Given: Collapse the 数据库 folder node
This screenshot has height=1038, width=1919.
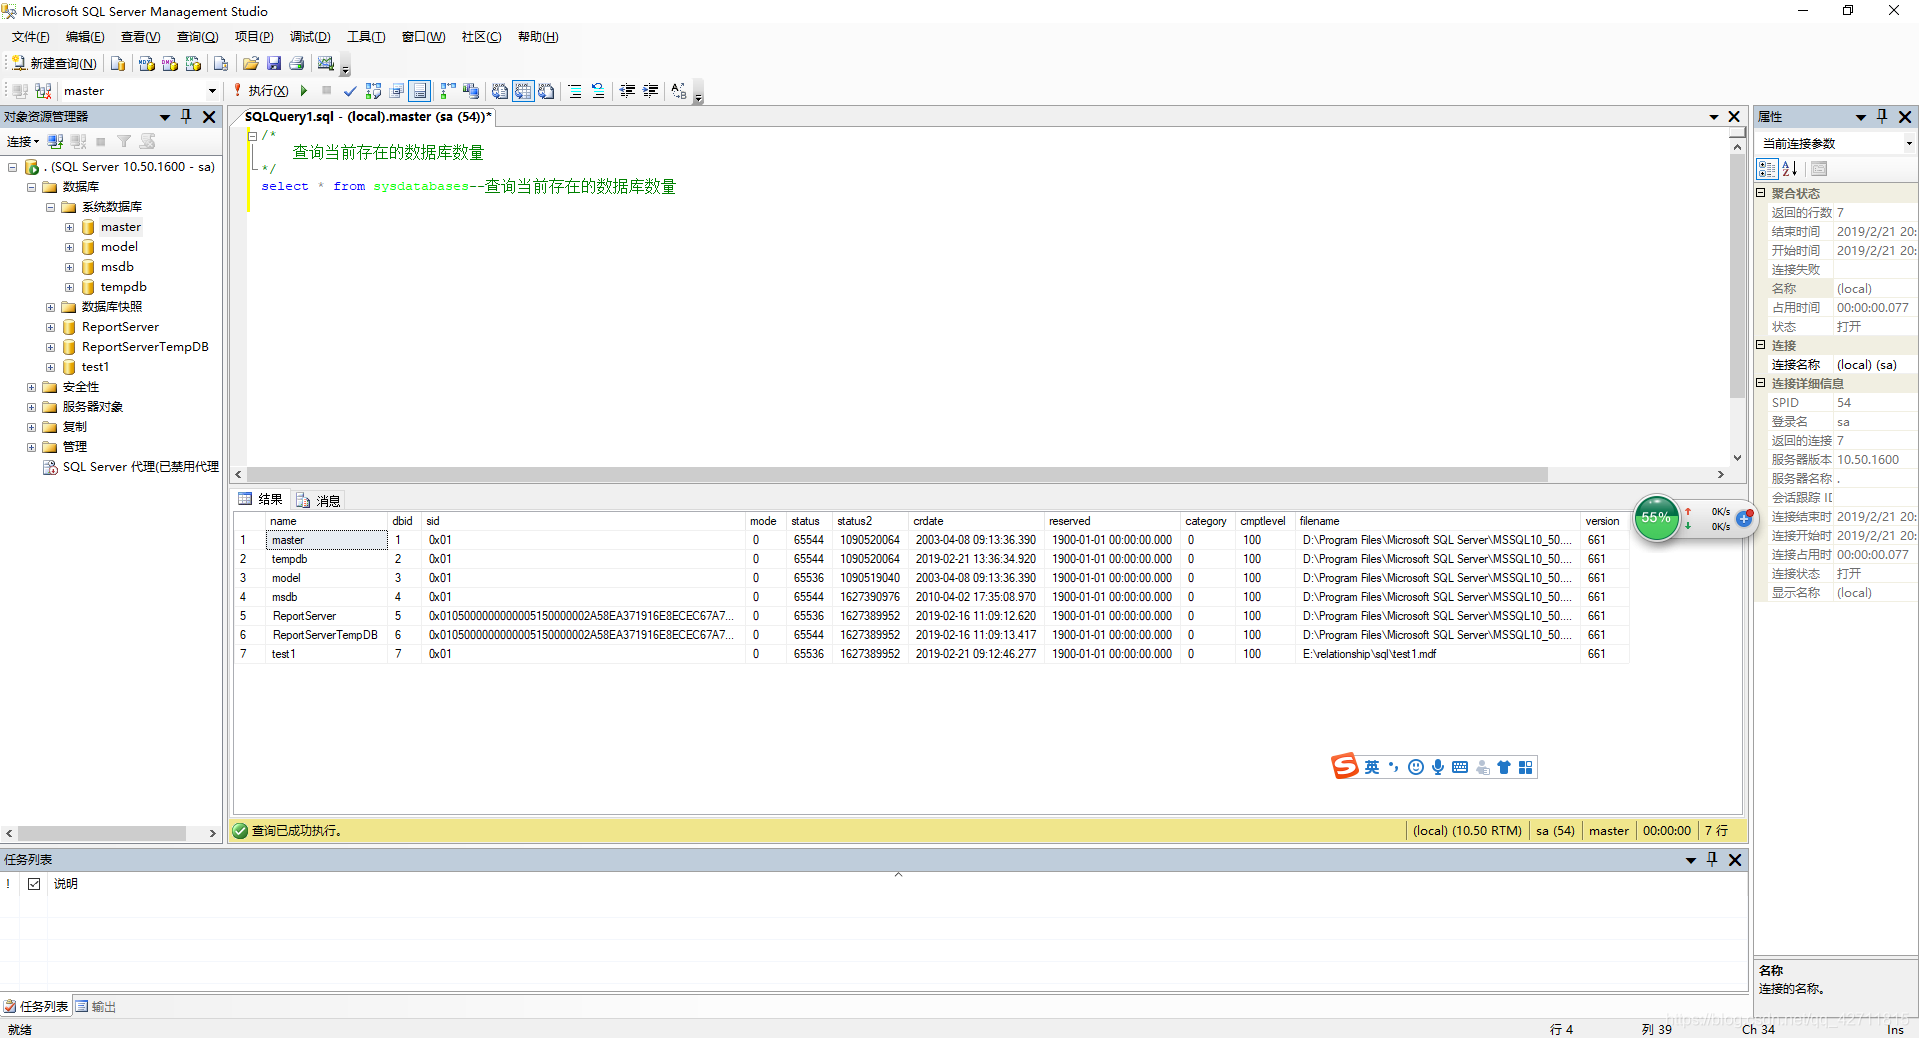Looking at the screenshot, I should 32,187.
